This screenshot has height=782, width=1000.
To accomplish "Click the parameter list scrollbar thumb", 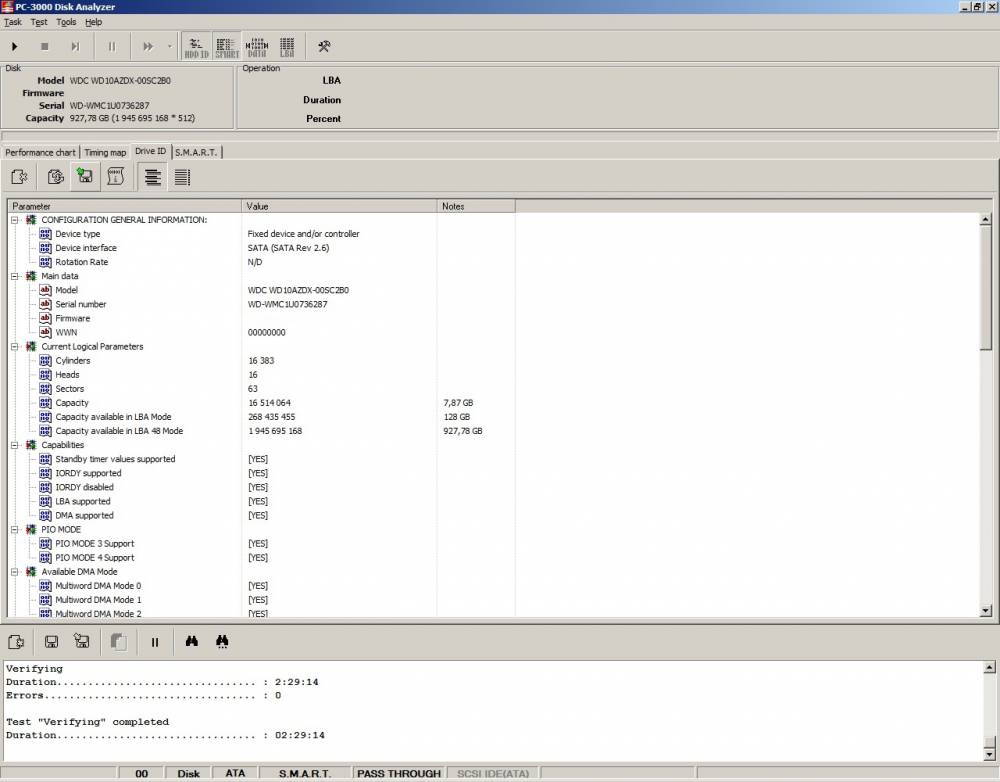I will click(985, 287).
